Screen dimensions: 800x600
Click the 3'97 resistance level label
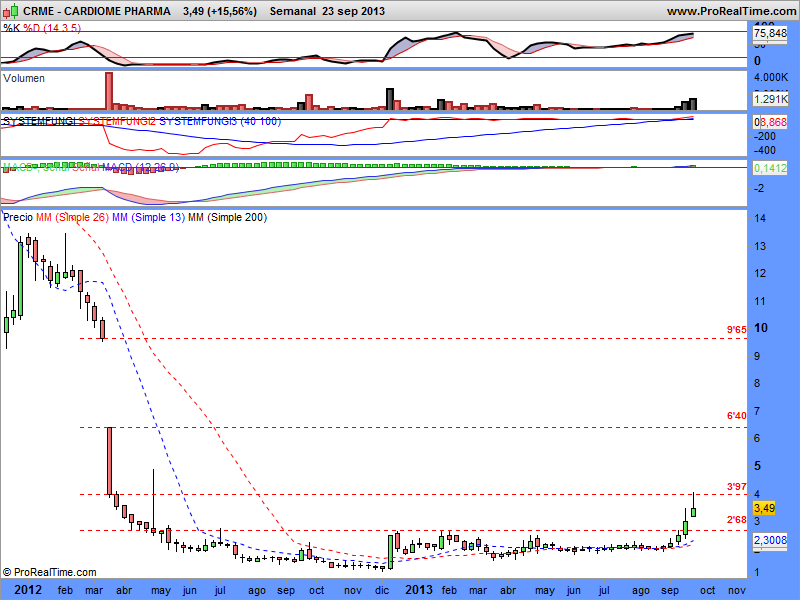coord(737,487)
